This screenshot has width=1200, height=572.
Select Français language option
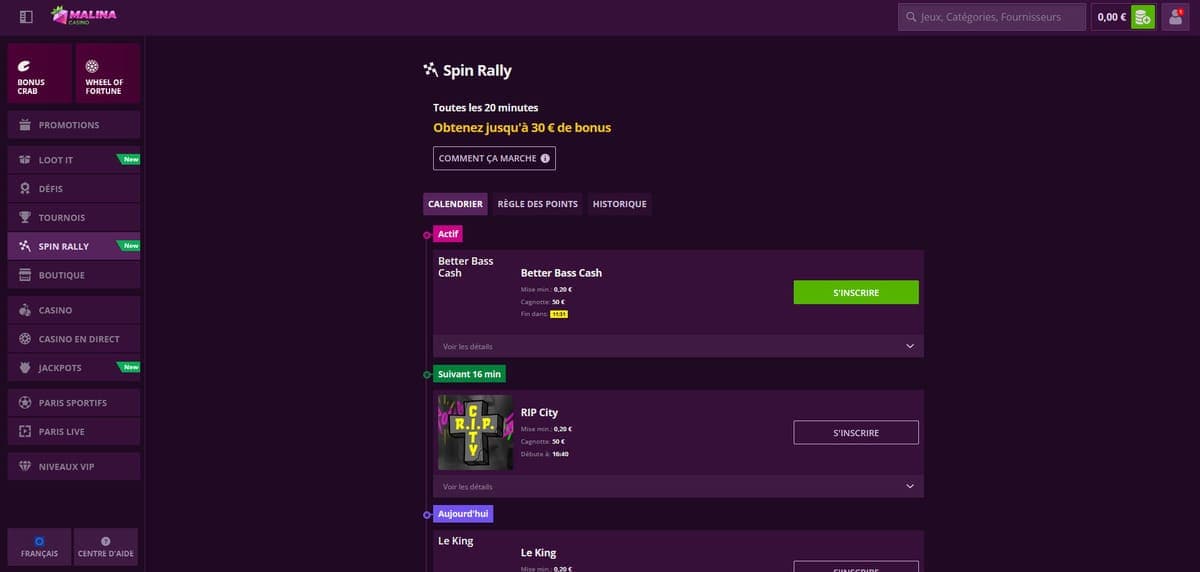[x=39, y=547]
